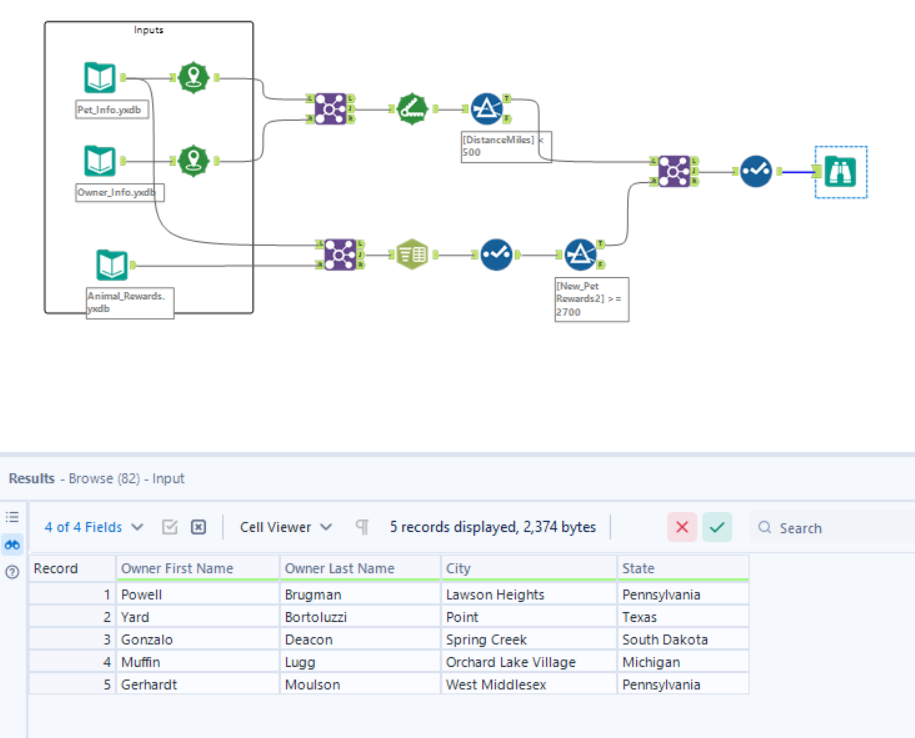This screenshot has width=915, height=738.
Task: Select the Pet_Info.yxdb Input Data tool
Action: 100,78
